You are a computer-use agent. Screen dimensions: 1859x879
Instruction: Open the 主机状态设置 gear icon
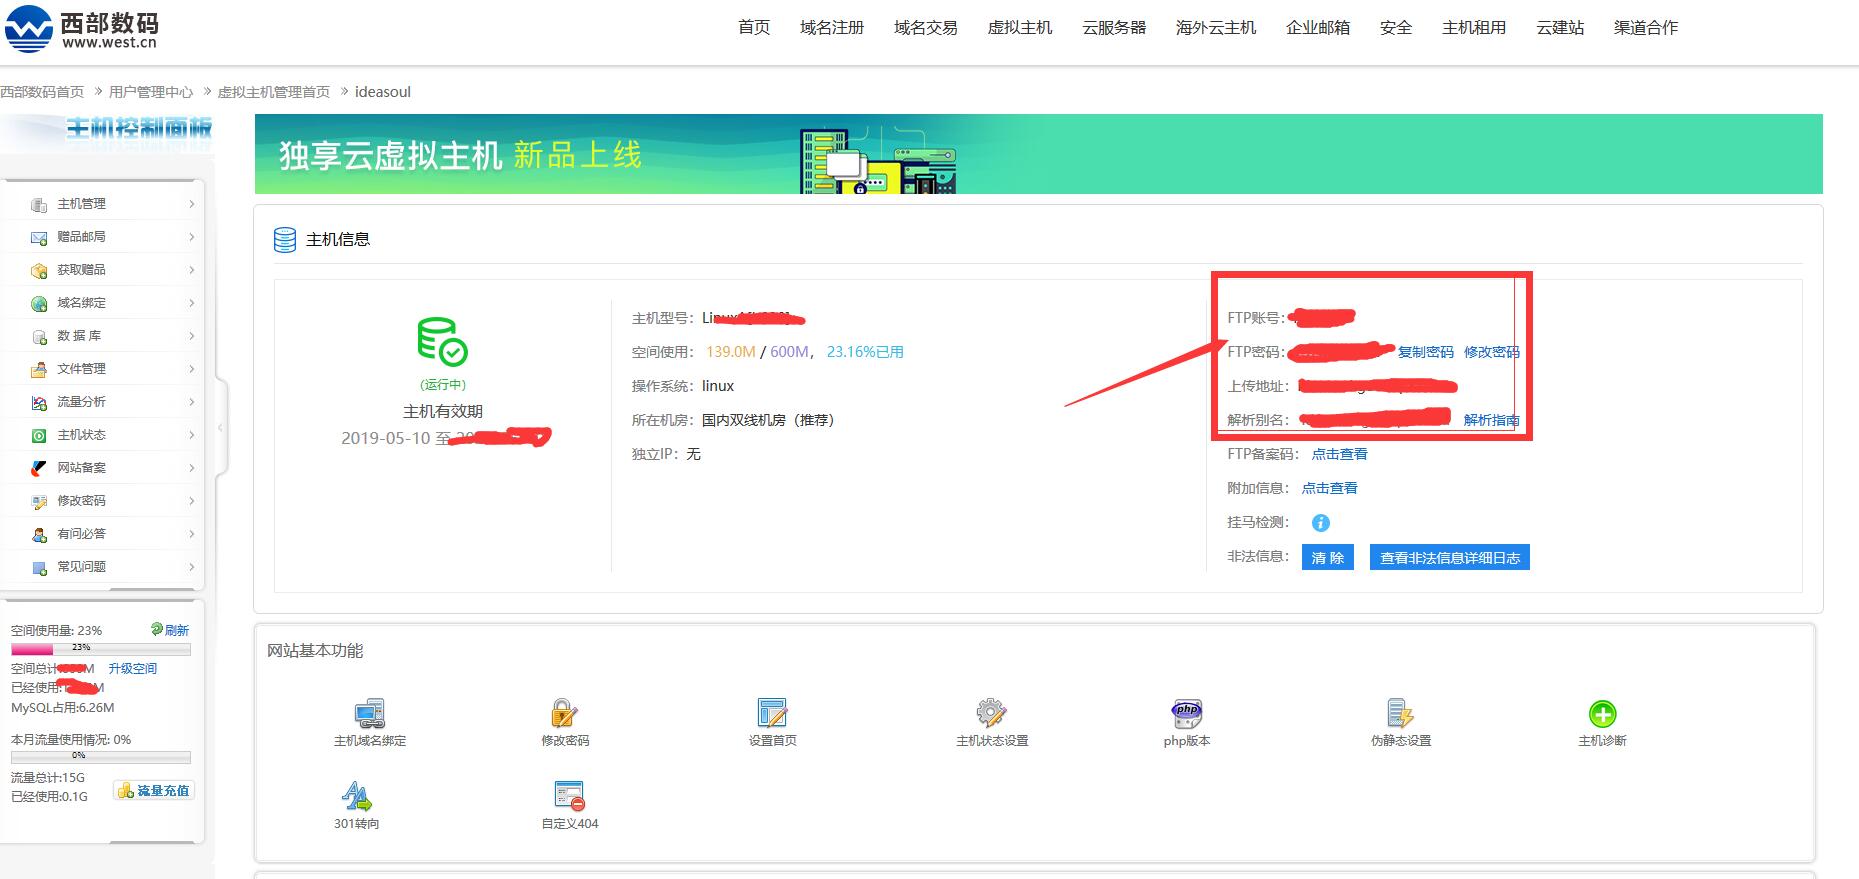[992, 713]
